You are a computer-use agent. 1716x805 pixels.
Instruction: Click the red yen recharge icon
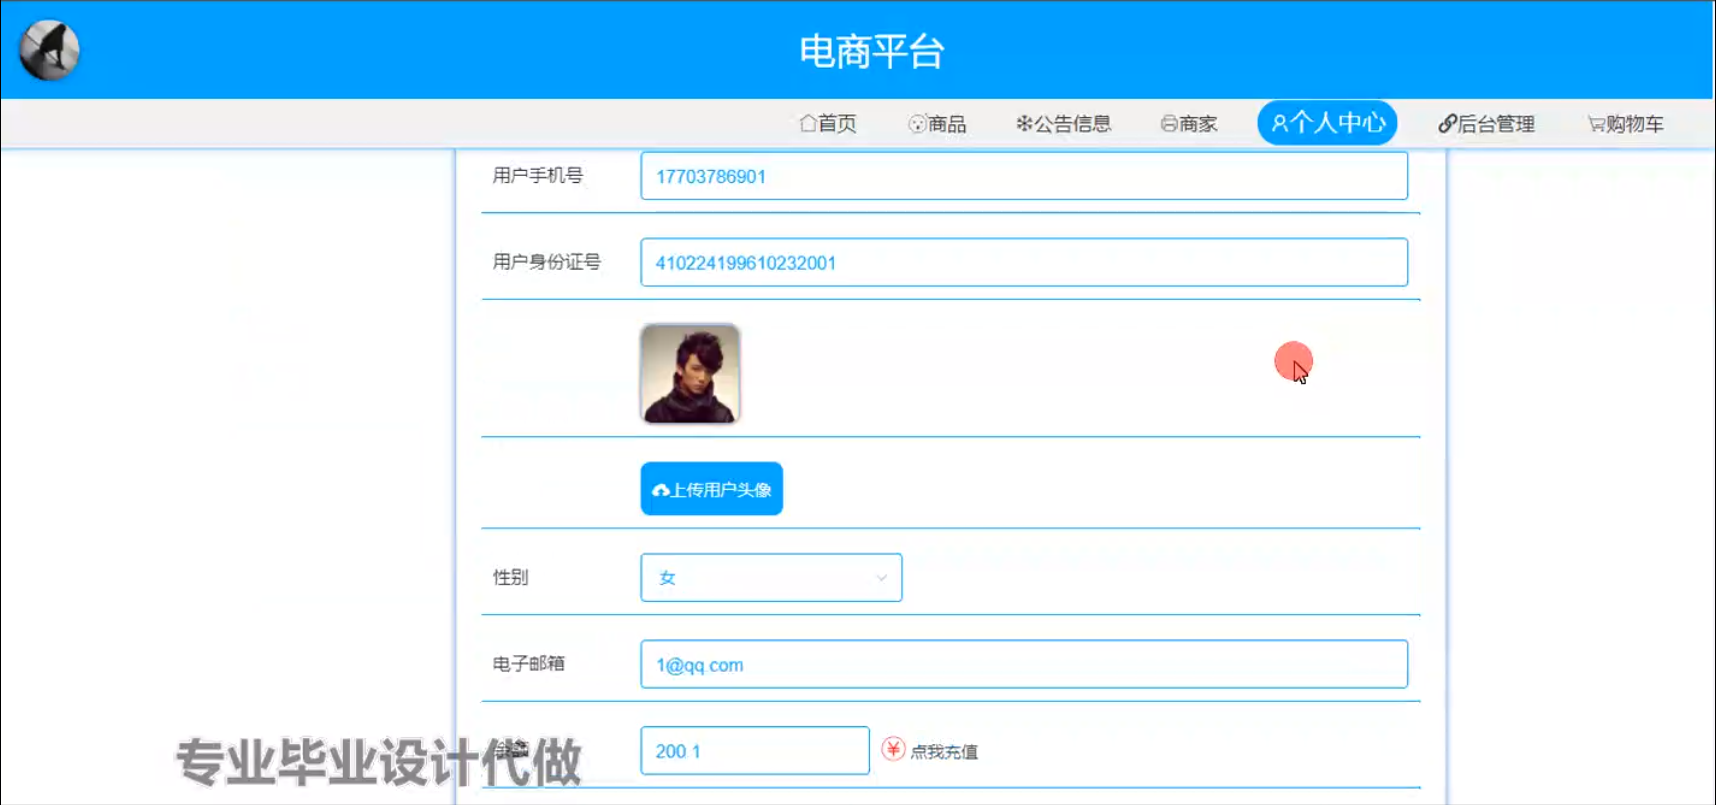coord(893,749)
